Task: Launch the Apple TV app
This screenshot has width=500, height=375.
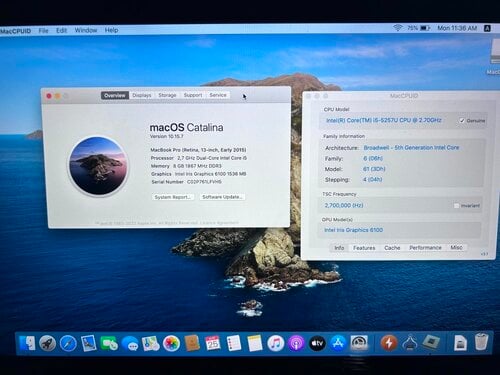Action: pyautogui.click(x=317, y=343)
